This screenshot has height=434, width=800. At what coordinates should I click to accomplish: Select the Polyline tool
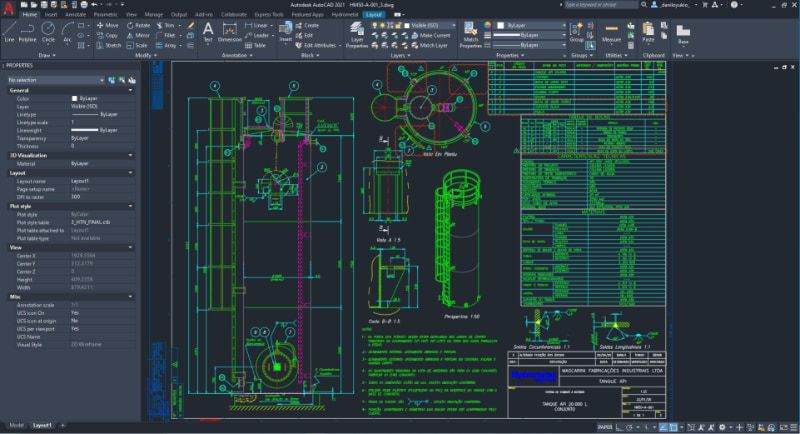click(27, 32)
